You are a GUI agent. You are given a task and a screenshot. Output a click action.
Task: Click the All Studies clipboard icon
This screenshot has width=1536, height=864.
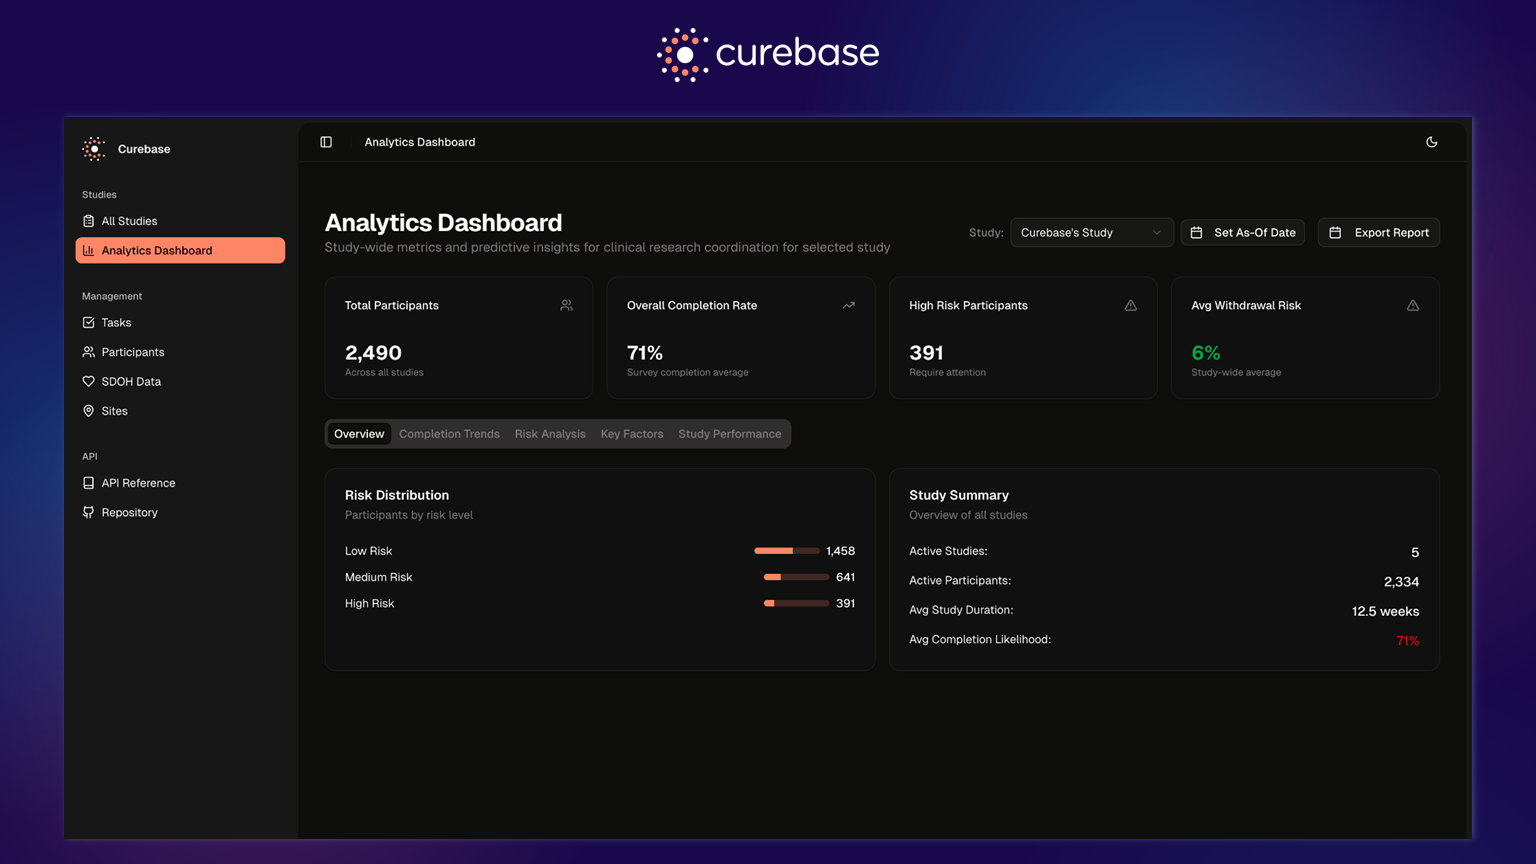89,221
